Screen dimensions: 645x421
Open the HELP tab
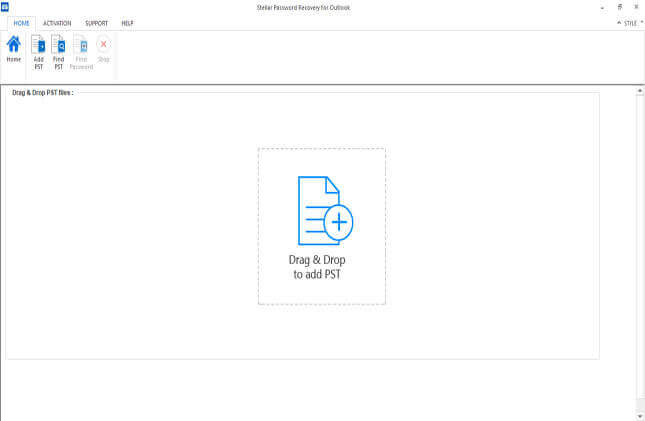[x=127, y=23]
